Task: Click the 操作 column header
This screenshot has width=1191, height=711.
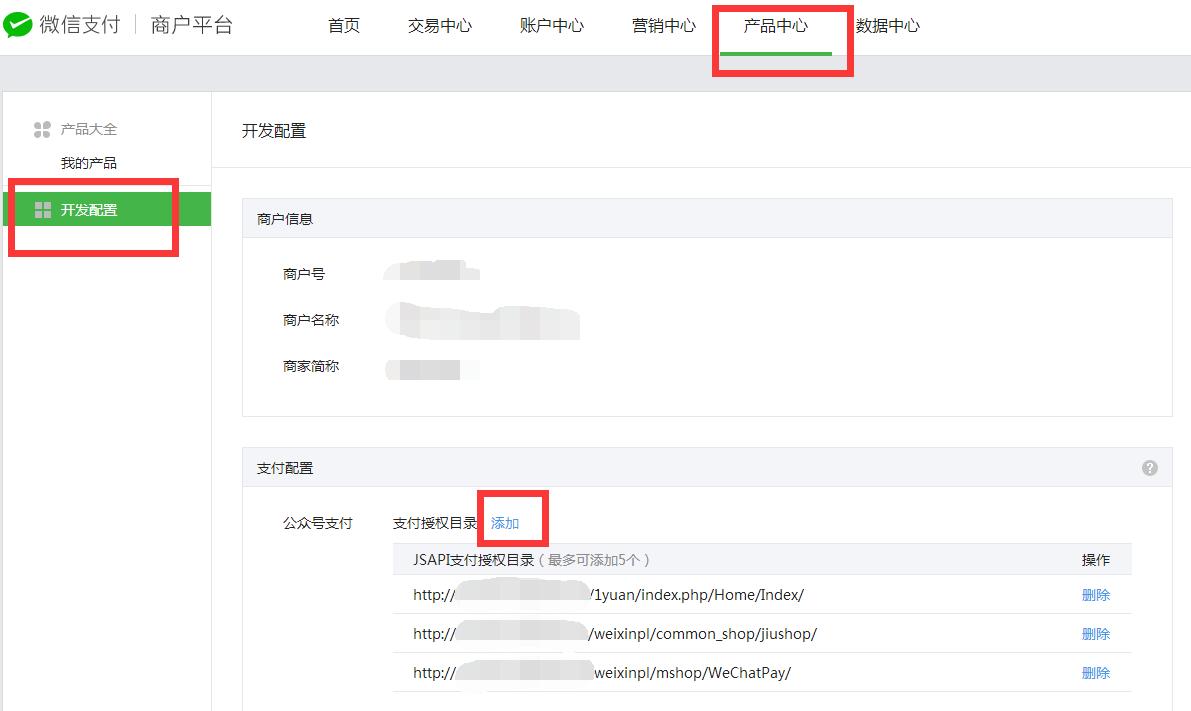Action: tap(1095, 560)
